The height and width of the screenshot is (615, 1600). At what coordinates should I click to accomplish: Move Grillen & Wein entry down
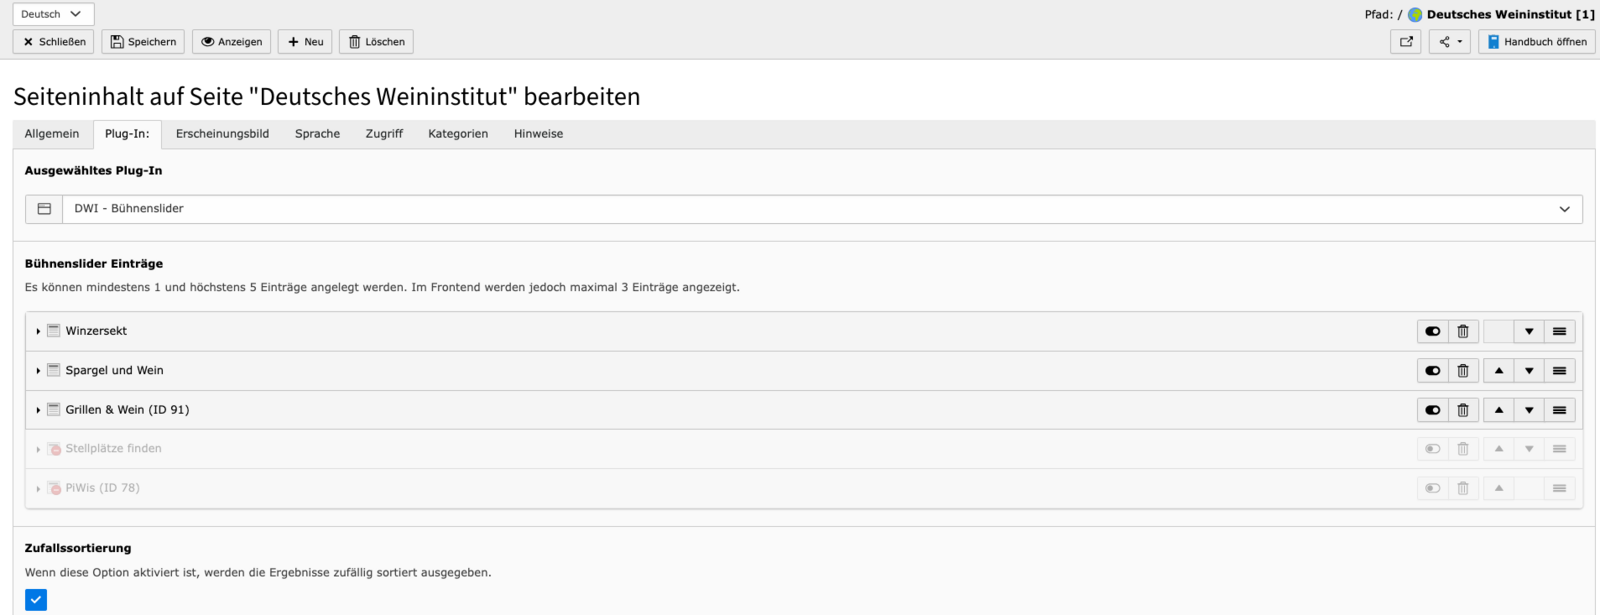click(1529, 410)
